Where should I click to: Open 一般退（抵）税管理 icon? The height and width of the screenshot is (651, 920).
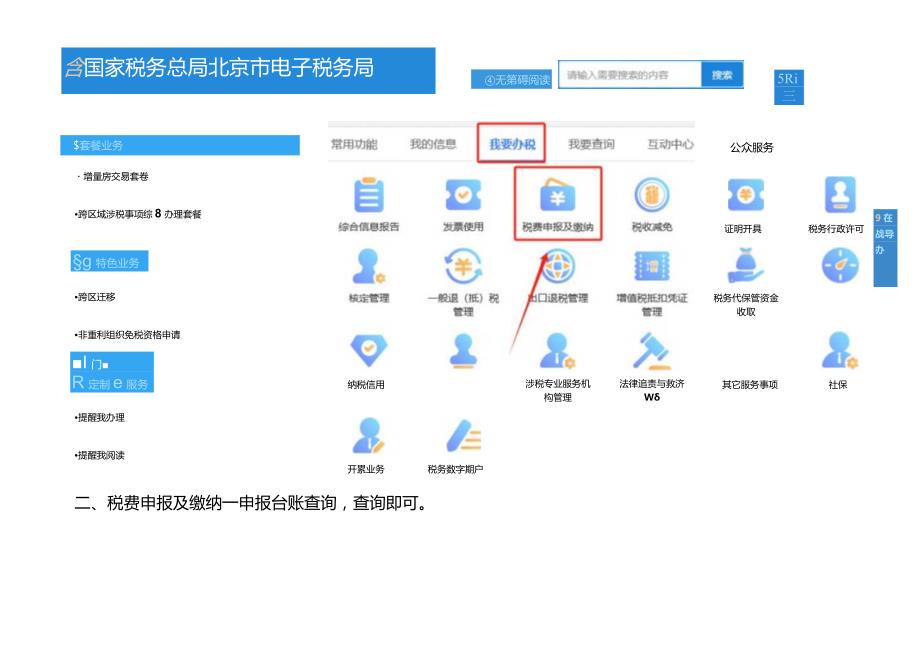463,266
